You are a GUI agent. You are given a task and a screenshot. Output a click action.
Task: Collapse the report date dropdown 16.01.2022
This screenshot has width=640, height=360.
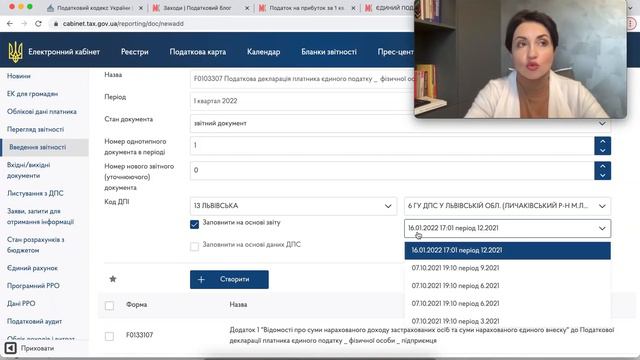click(507, 228)
